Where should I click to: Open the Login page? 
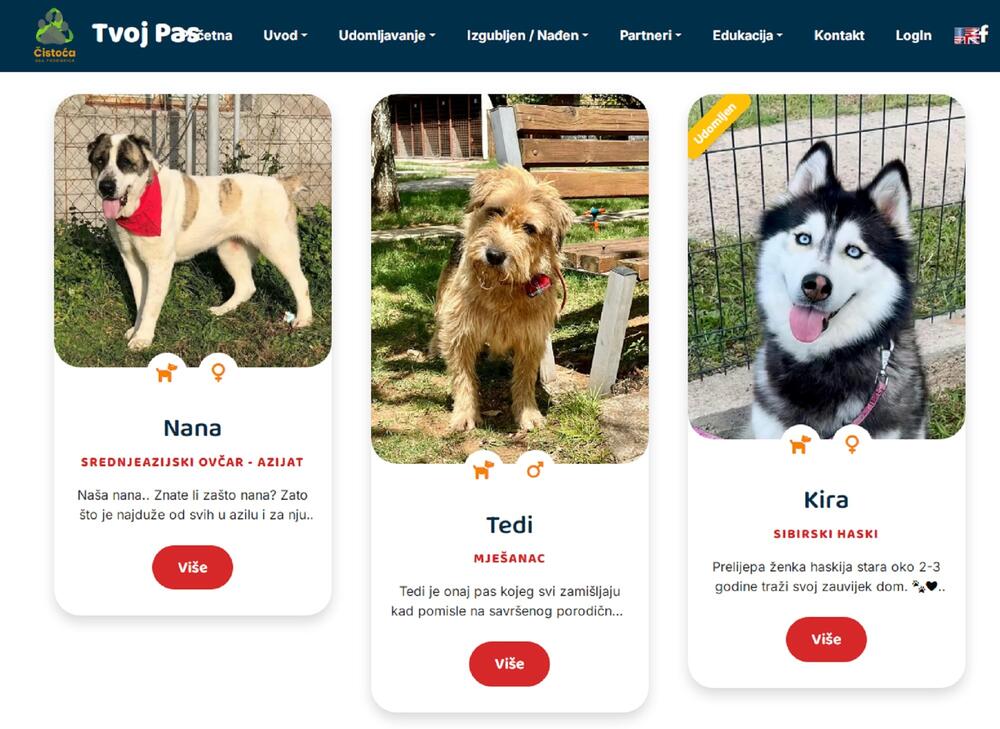[913, 36]
